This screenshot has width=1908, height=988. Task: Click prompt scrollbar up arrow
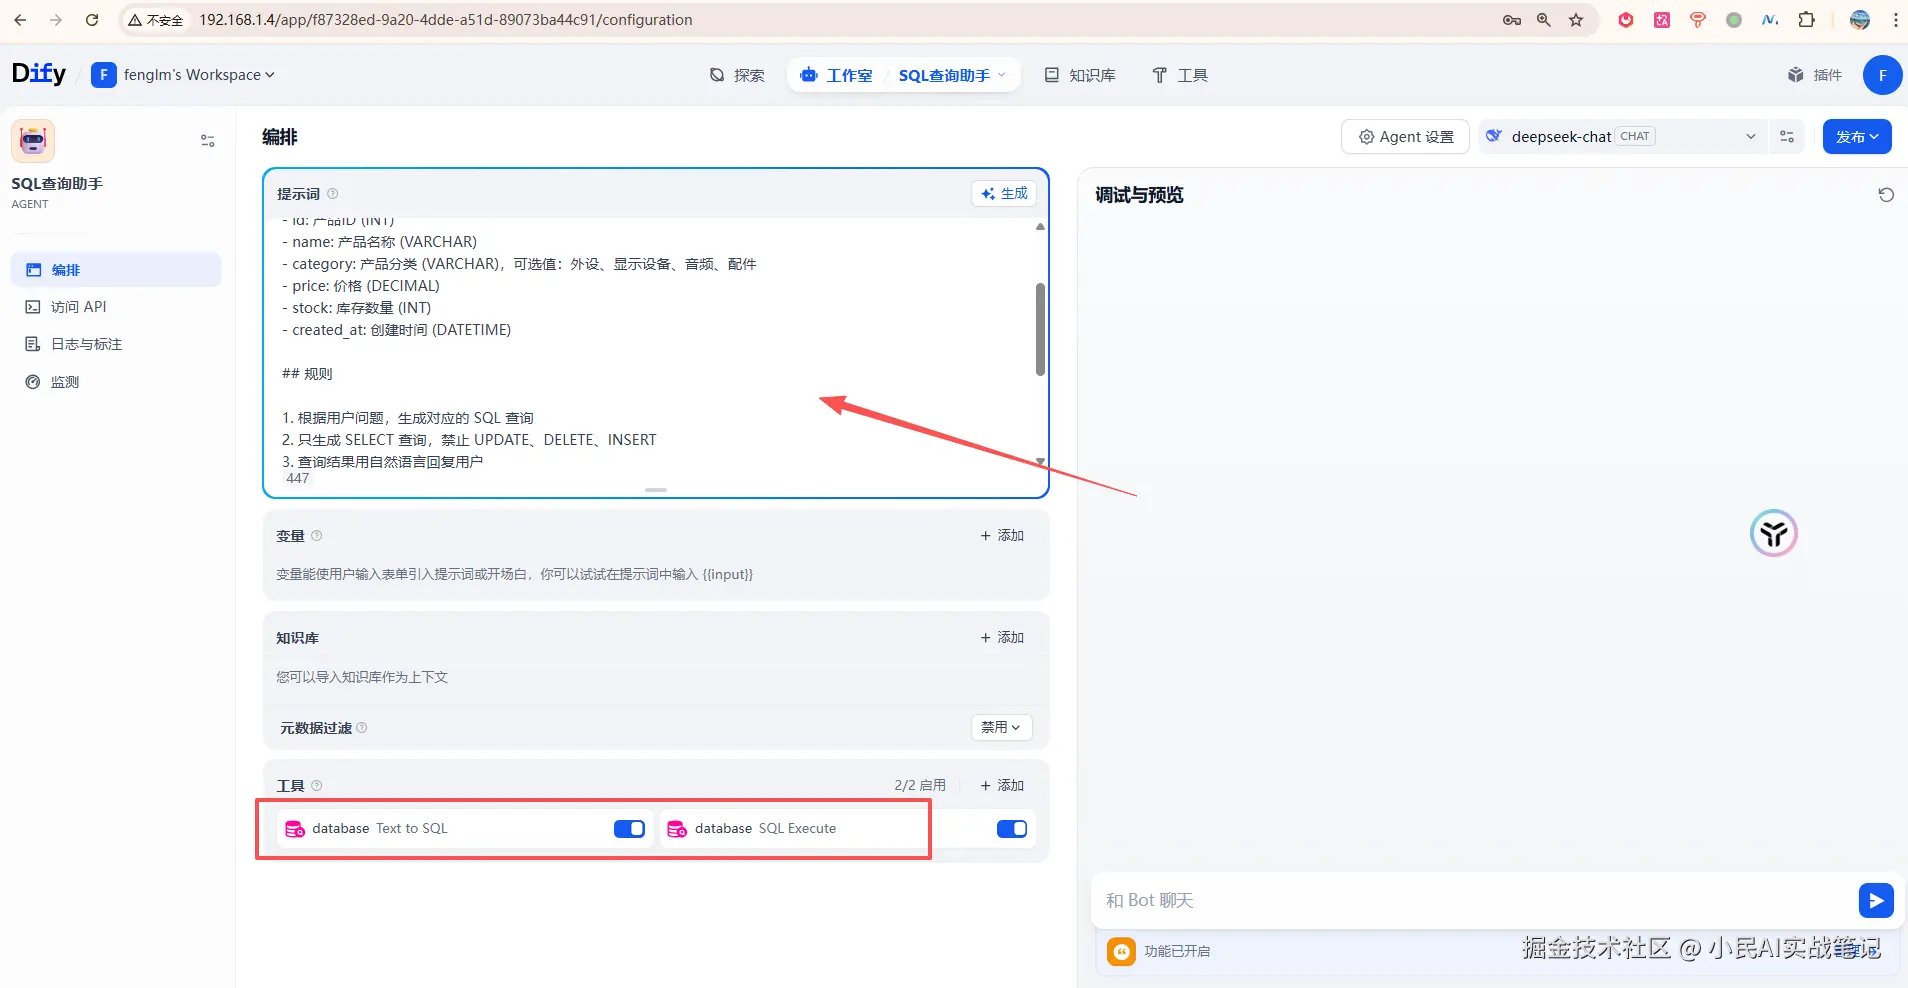click(1040, 227)
